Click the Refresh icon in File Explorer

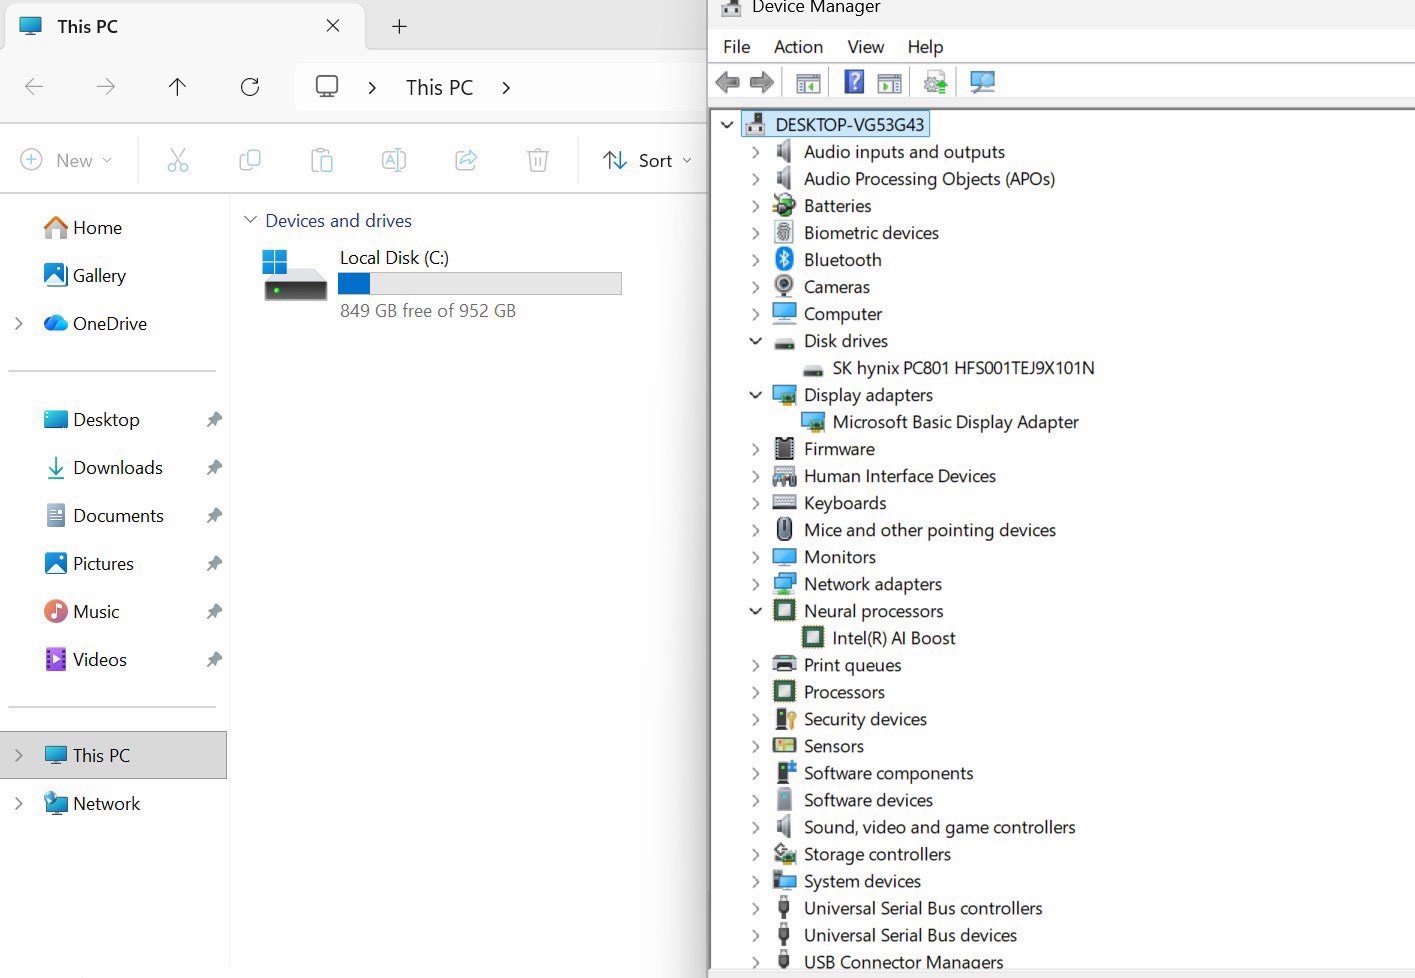250,87
